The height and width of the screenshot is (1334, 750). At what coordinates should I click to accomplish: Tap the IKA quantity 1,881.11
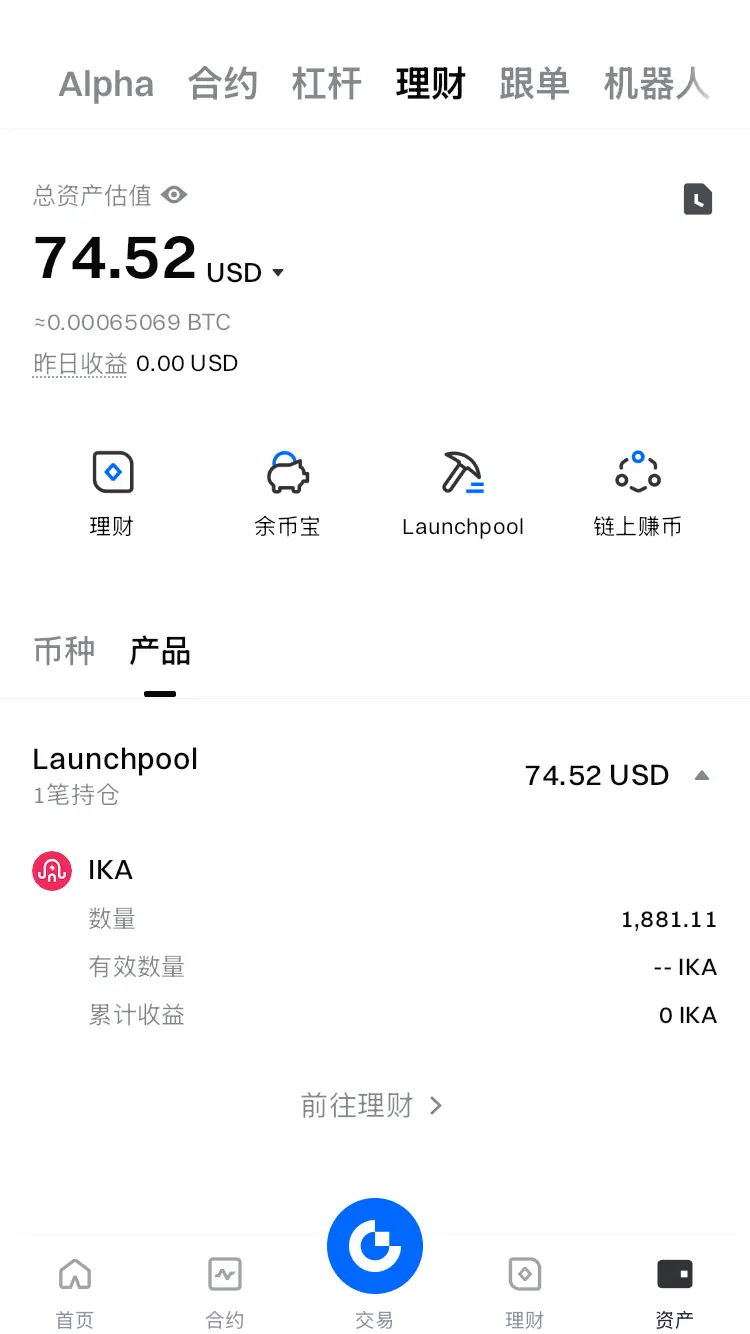click(669, 919)
